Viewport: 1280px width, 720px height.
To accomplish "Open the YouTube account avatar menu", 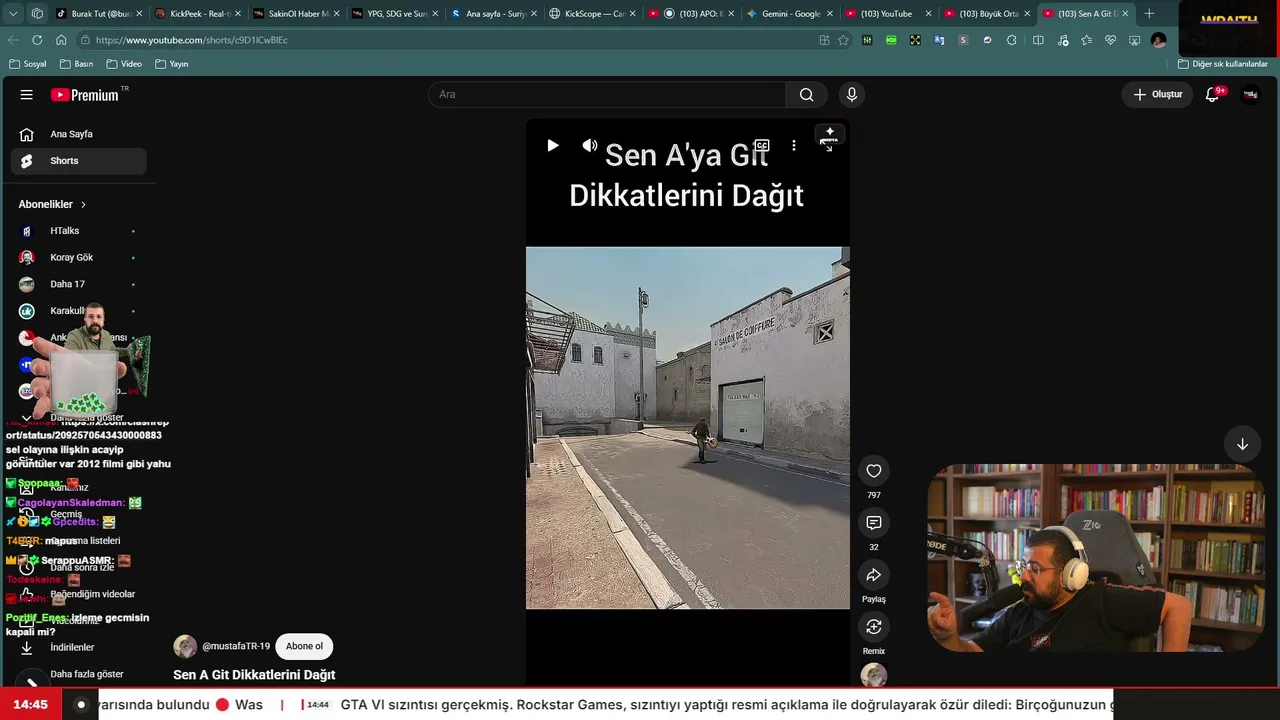I will pos(1250,95).
